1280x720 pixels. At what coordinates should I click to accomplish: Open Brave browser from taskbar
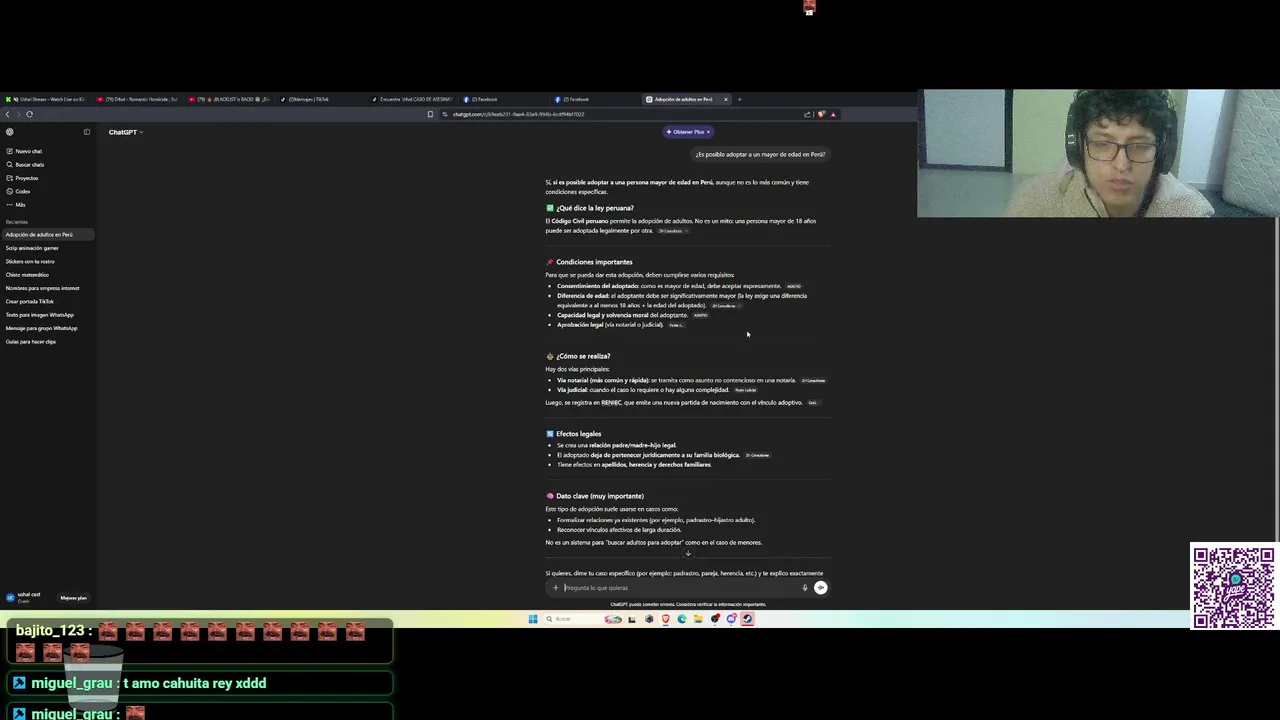coord(665,619)
